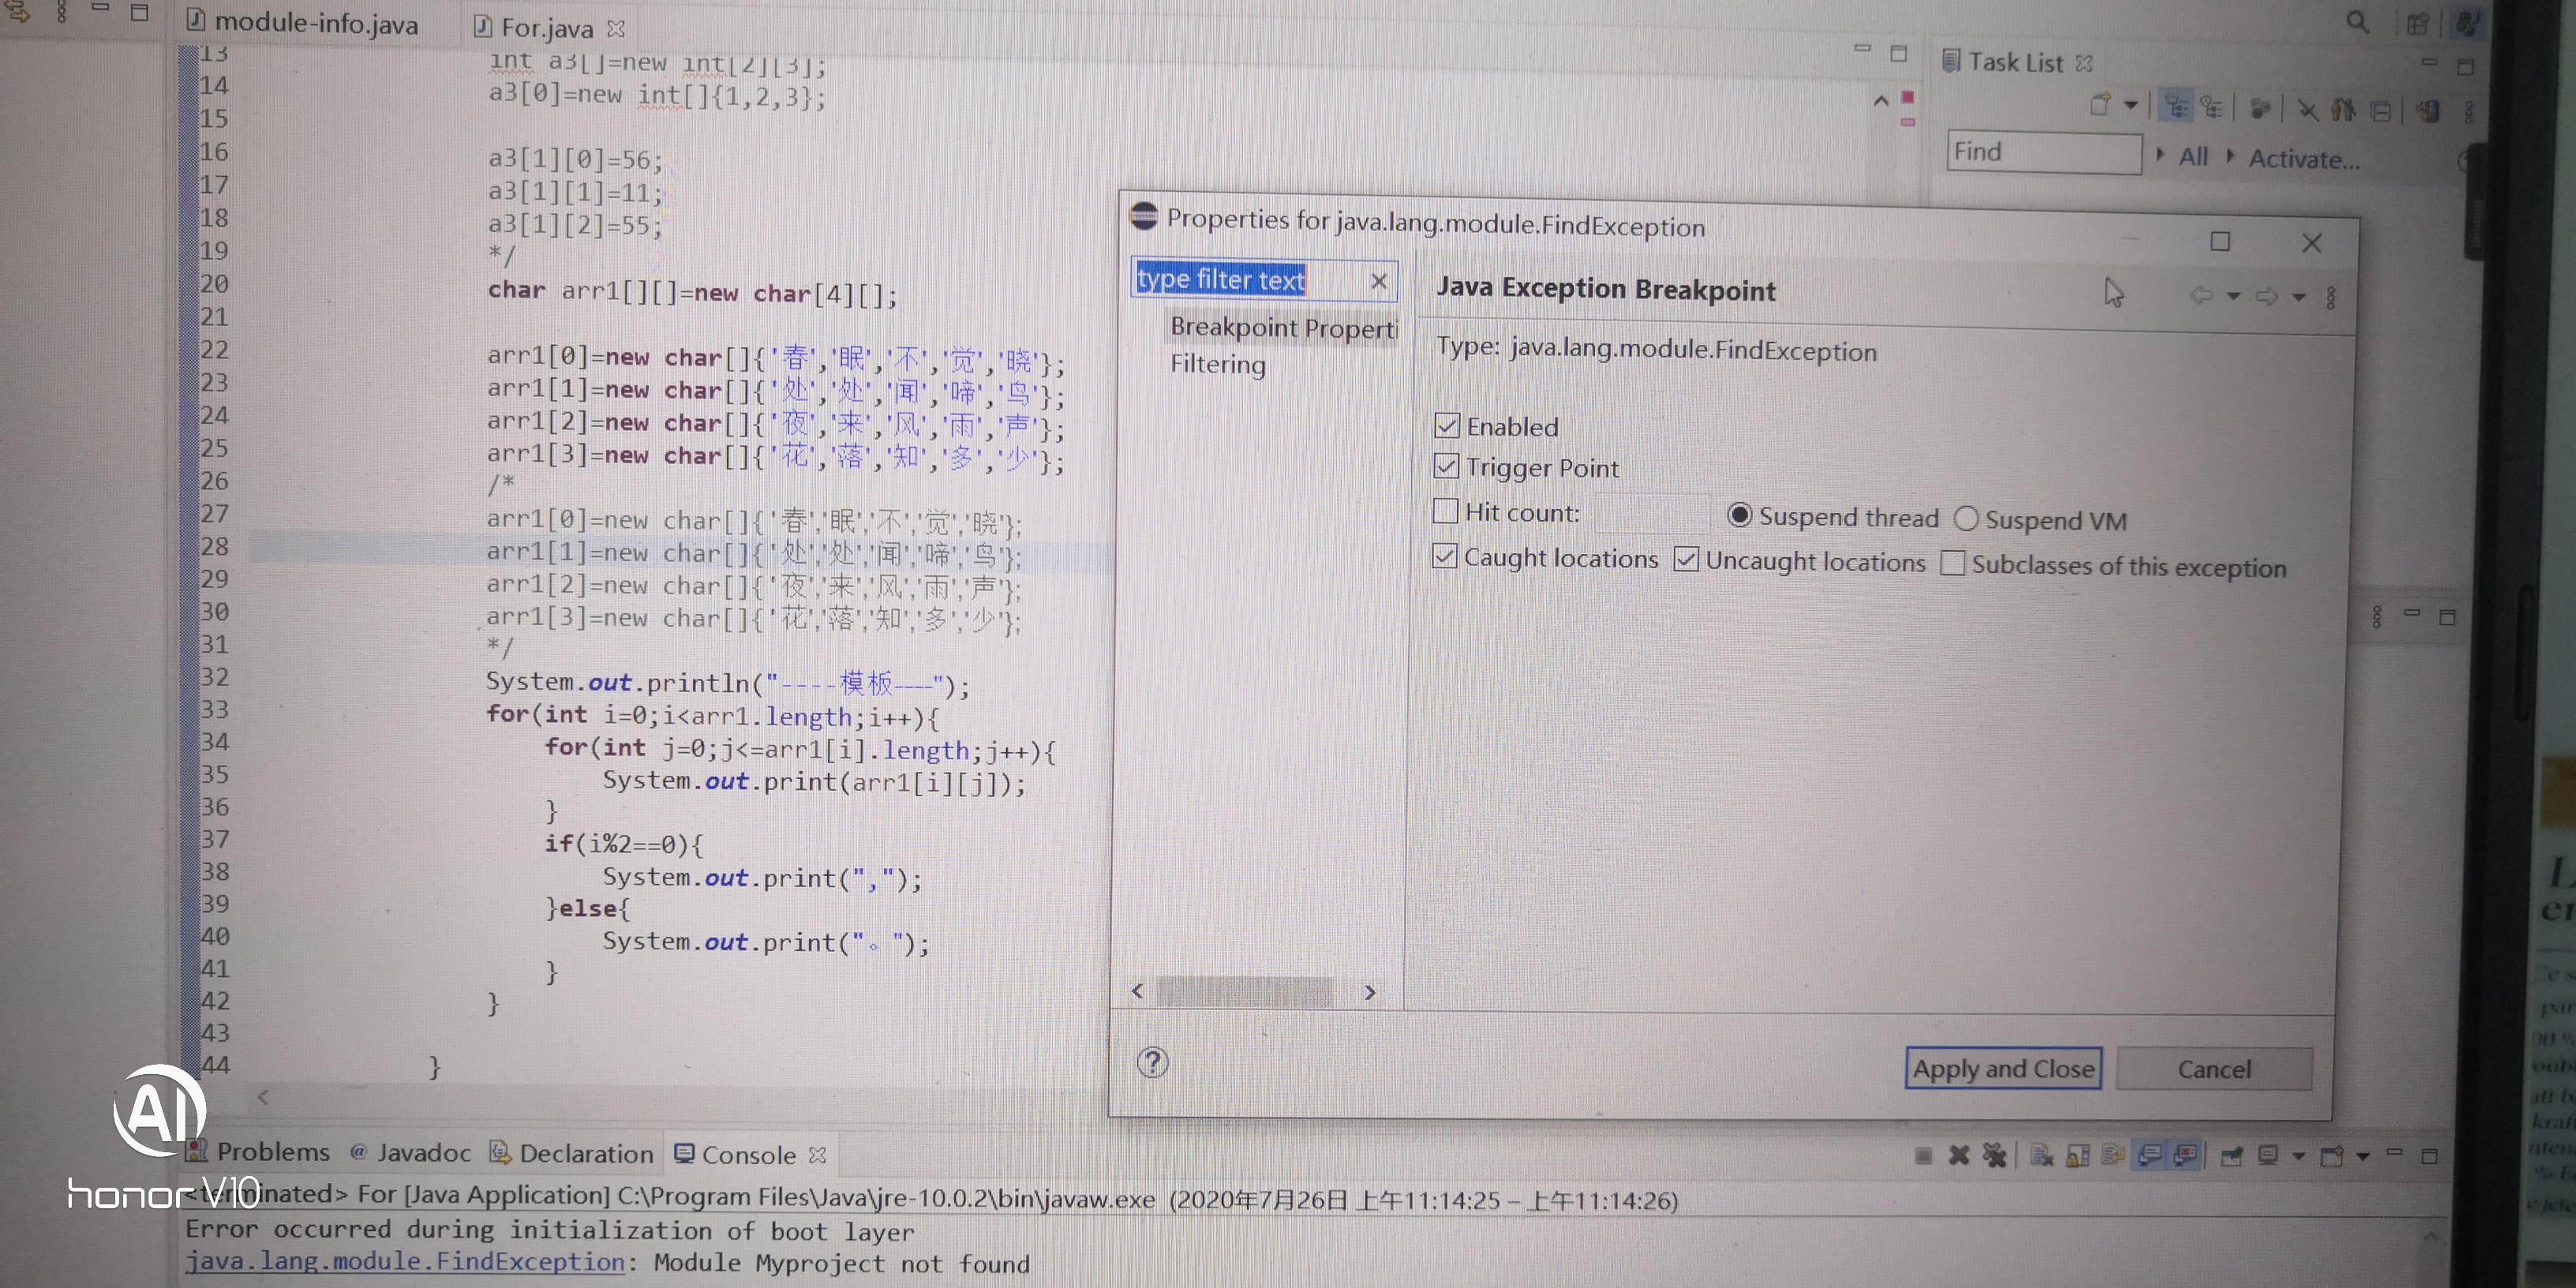The height and width of the screenshot is (1288, 2576).
Task: Select Breakpoint Properties in the dialog tree
Action: point(1283,328)
